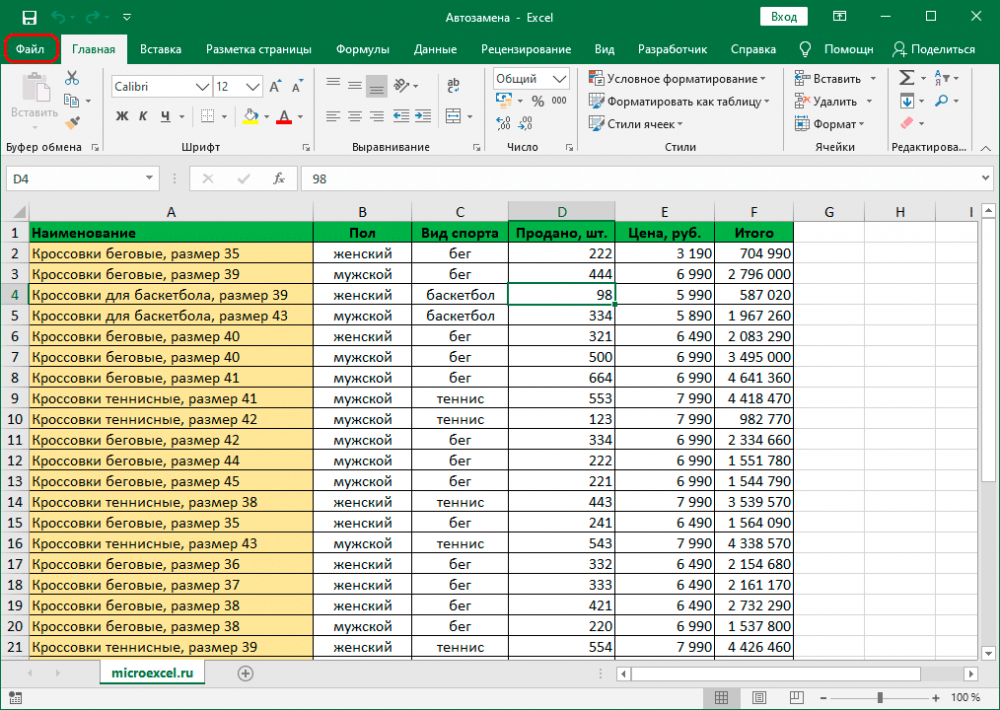1000x710 pixels.
Task: Open Форматировать как таблицу dropdown
Action: coord(679,101)
